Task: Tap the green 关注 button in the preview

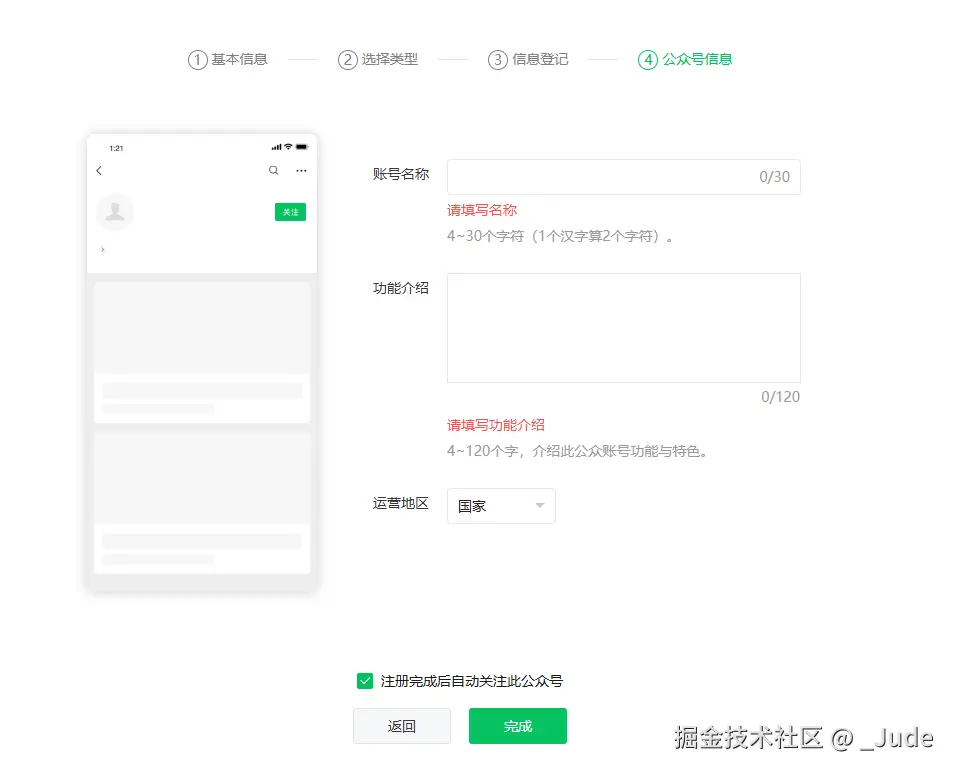Action: [x=290, y=212]
